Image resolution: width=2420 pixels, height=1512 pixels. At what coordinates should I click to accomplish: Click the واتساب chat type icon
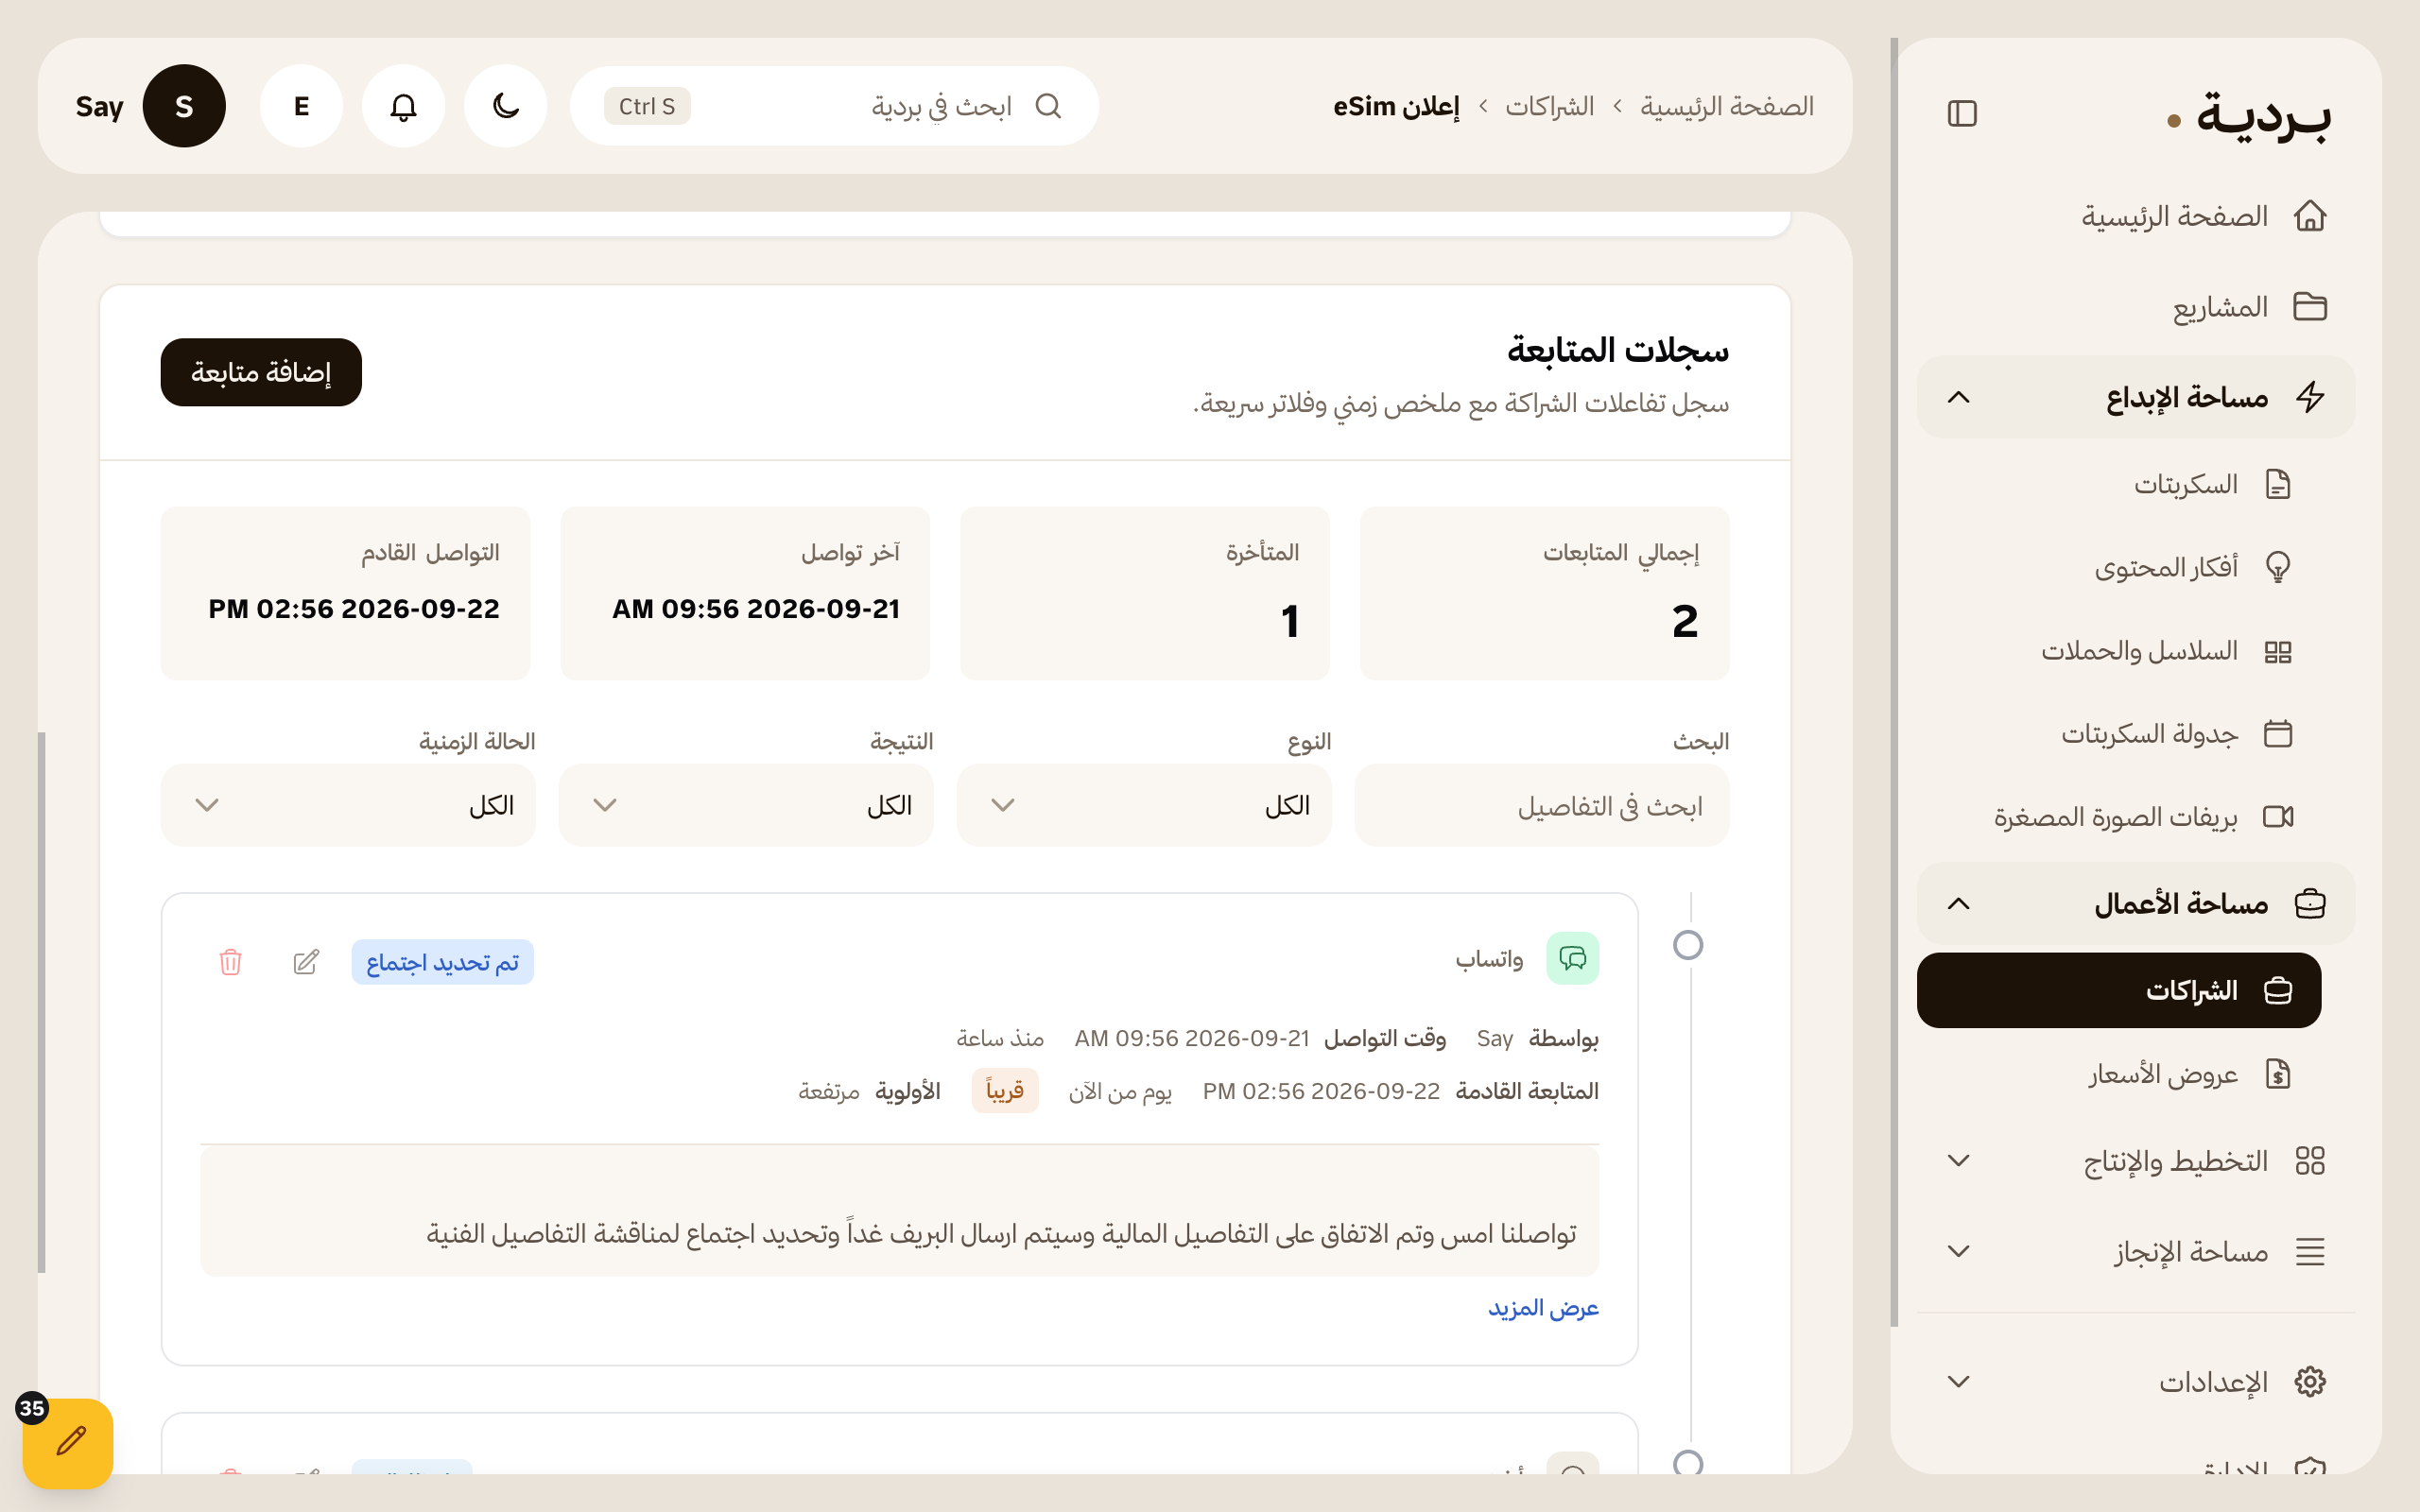click(1572, 959)
